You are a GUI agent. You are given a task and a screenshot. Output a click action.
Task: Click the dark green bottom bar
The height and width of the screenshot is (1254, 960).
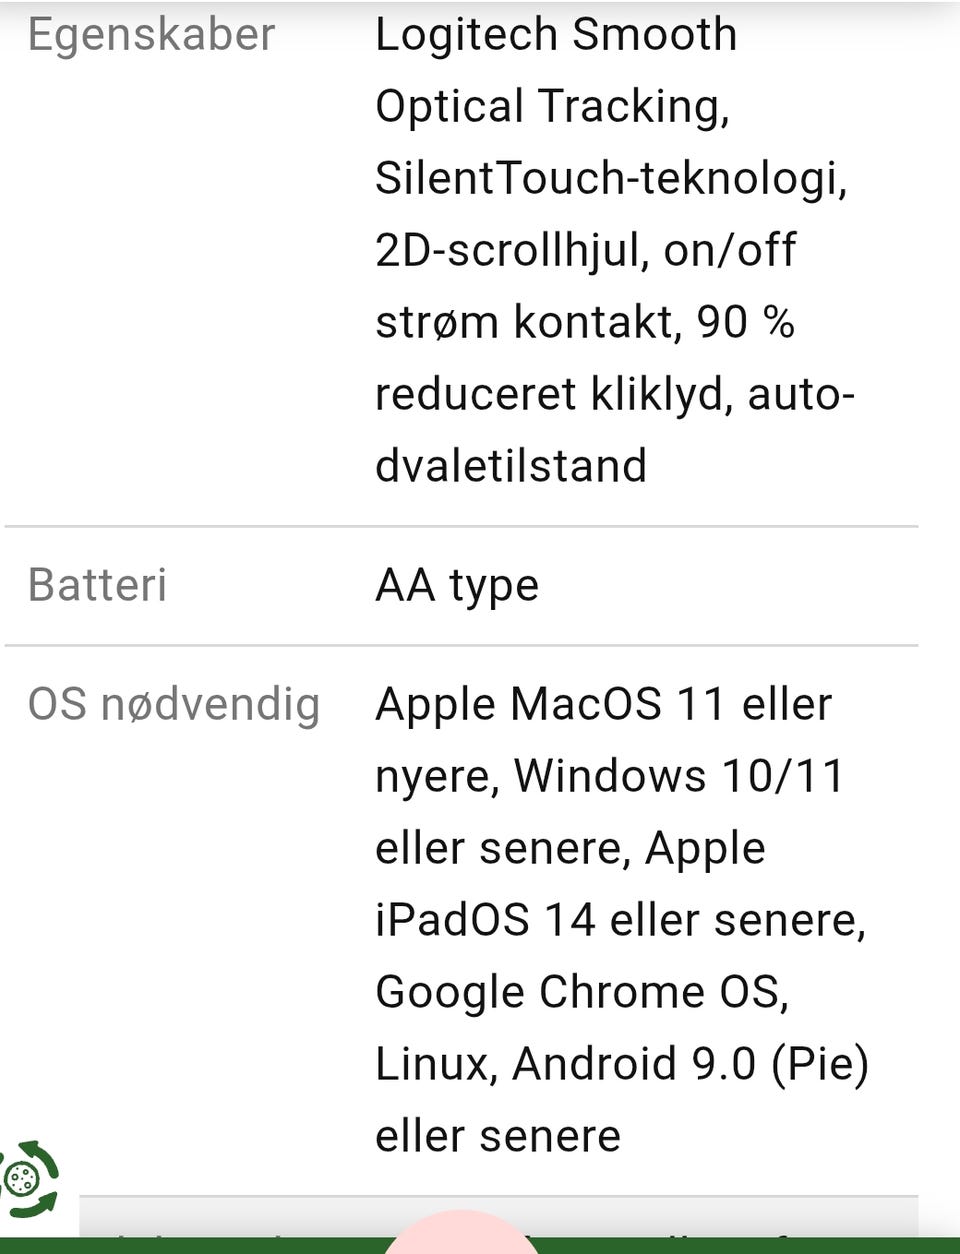point(480,1246)
